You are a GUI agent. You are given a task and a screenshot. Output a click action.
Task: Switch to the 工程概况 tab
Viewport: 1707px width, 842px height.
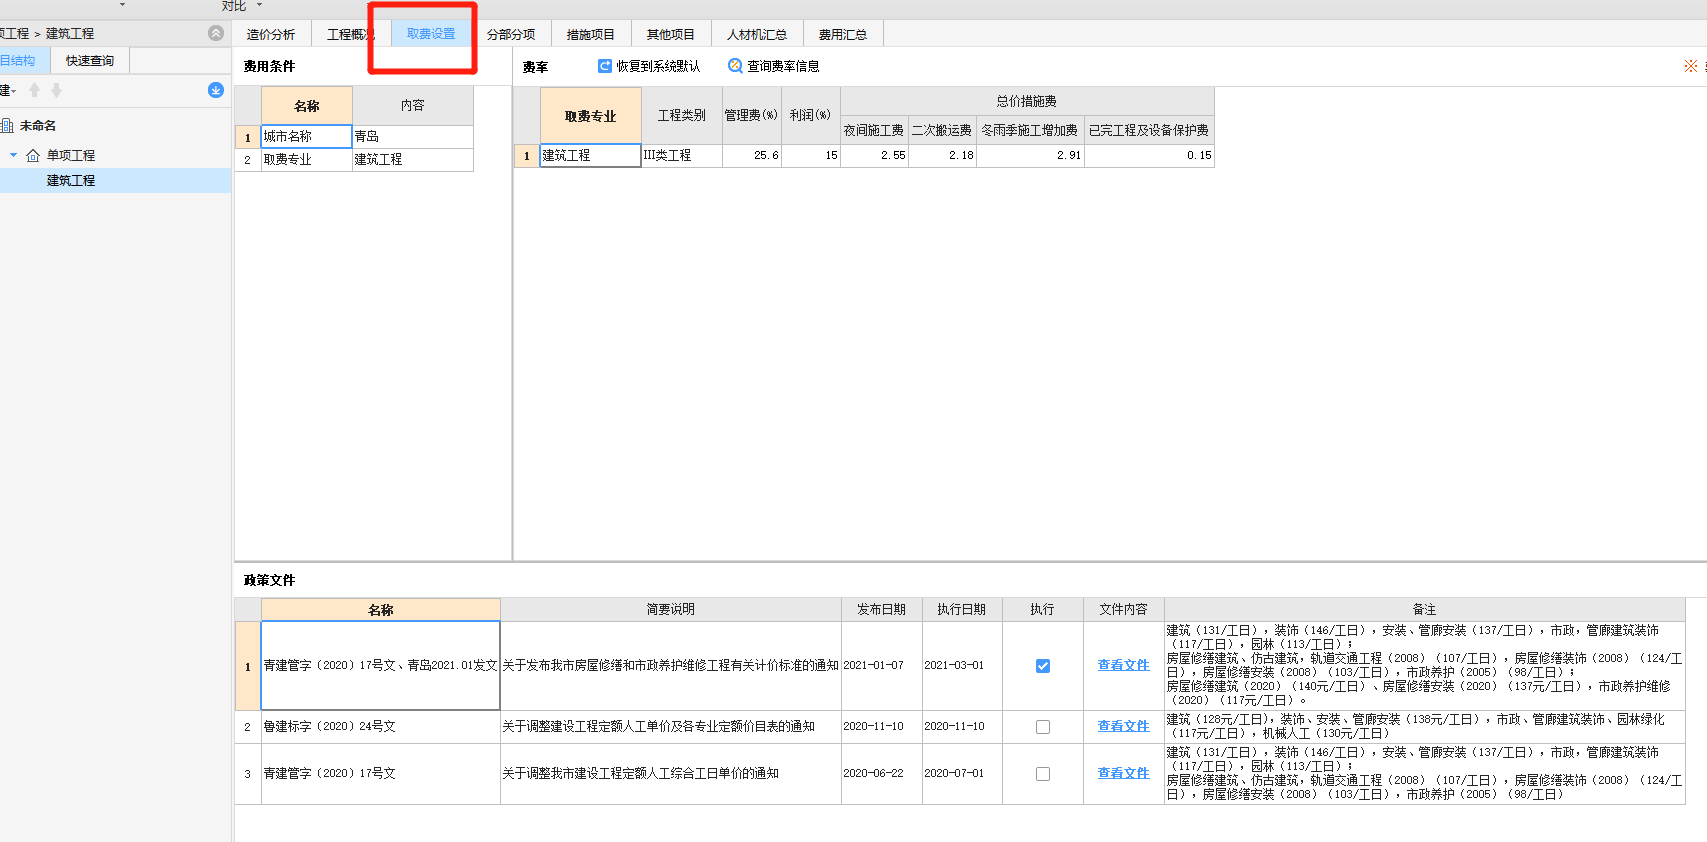click(x=350, y=34)
